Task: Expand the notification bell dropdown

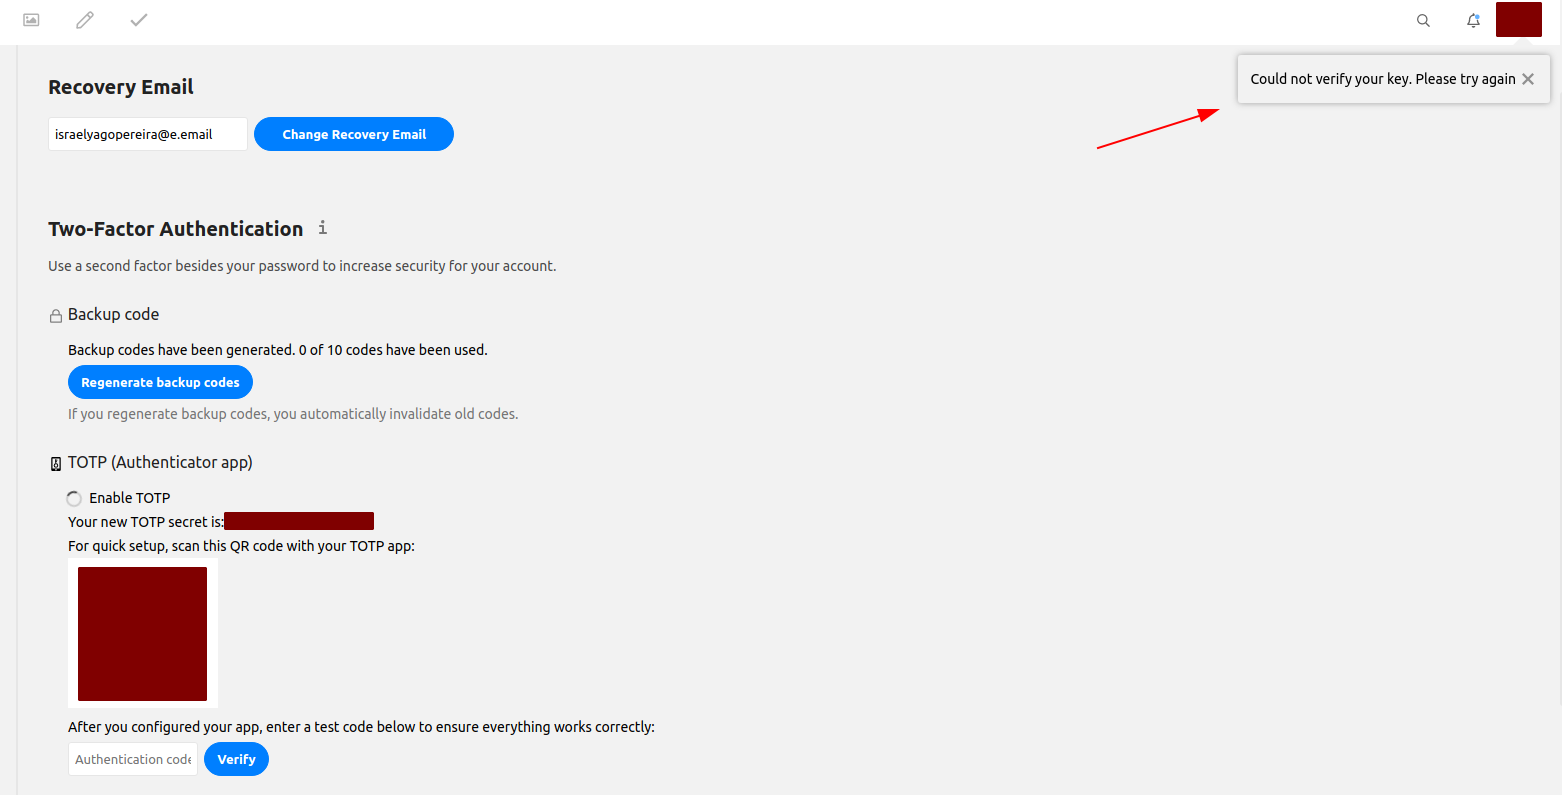Action: point(1472,20)
